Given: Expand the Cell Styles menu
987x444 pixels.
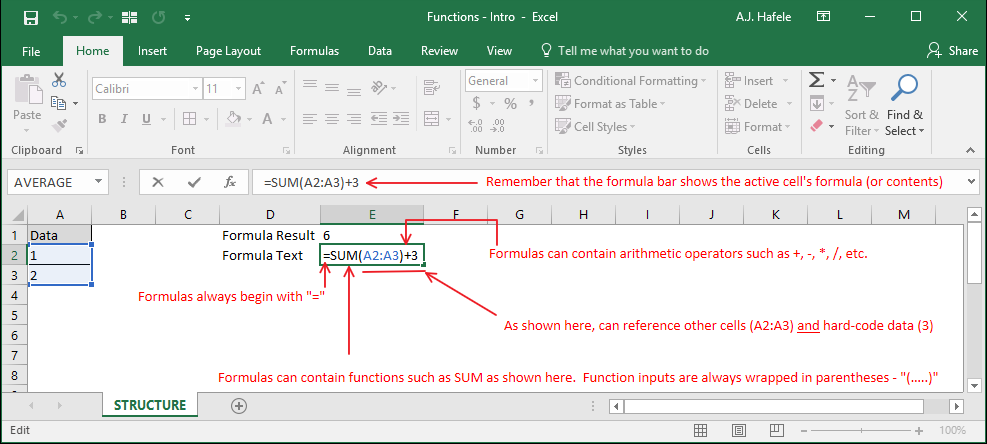Looking at the screenshot, I should (x=595, y=126).
